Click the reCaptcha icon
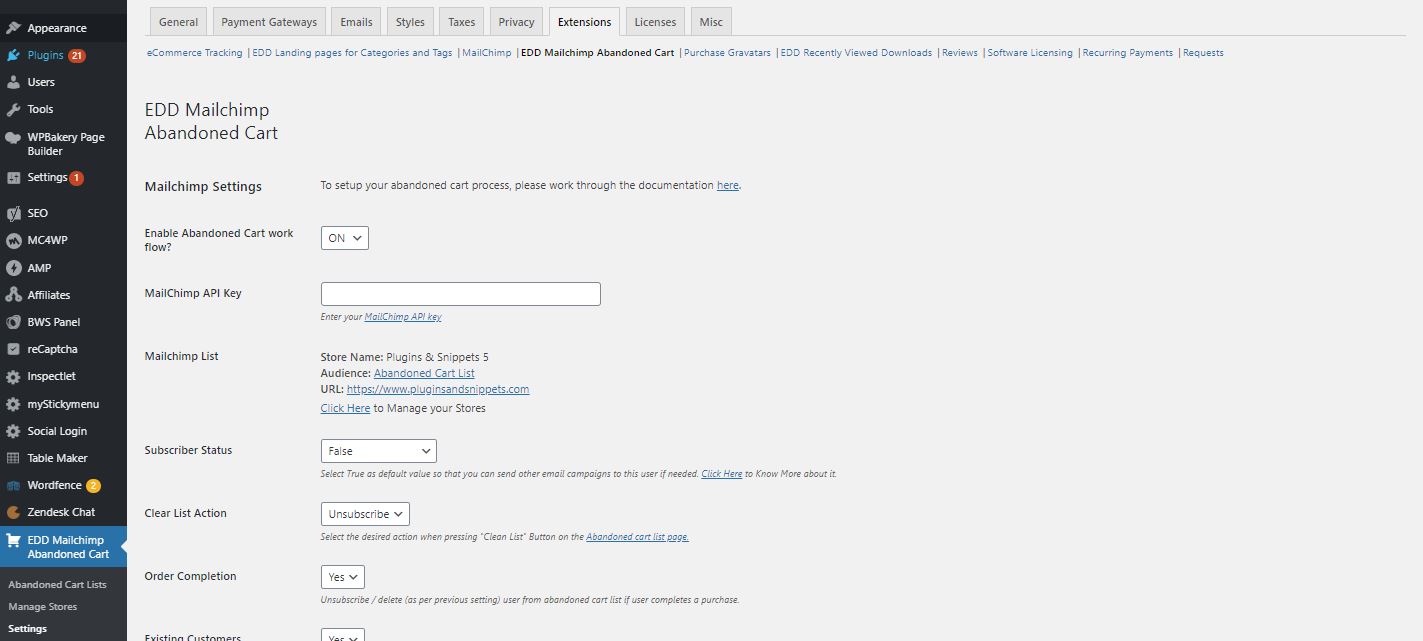Viewport: 1423px width, 641px height. pos(13,349)
